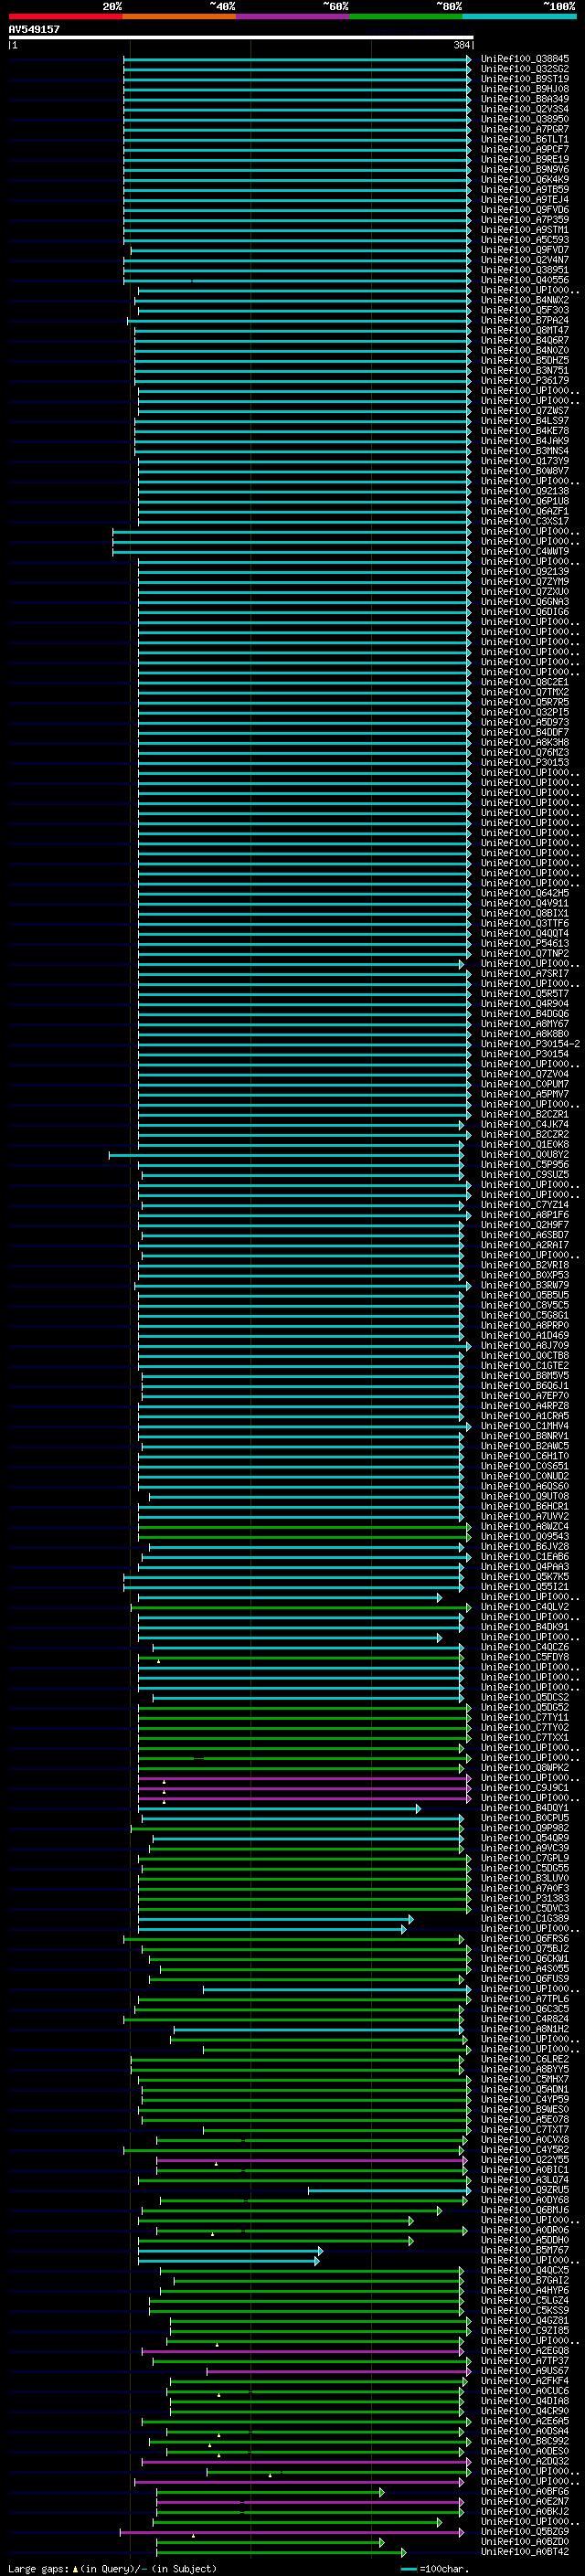Open isoform hit UniRef100_P30154-2
Screen dimensions: 585x2576
pyautogui.click(x=530, y=1044)
